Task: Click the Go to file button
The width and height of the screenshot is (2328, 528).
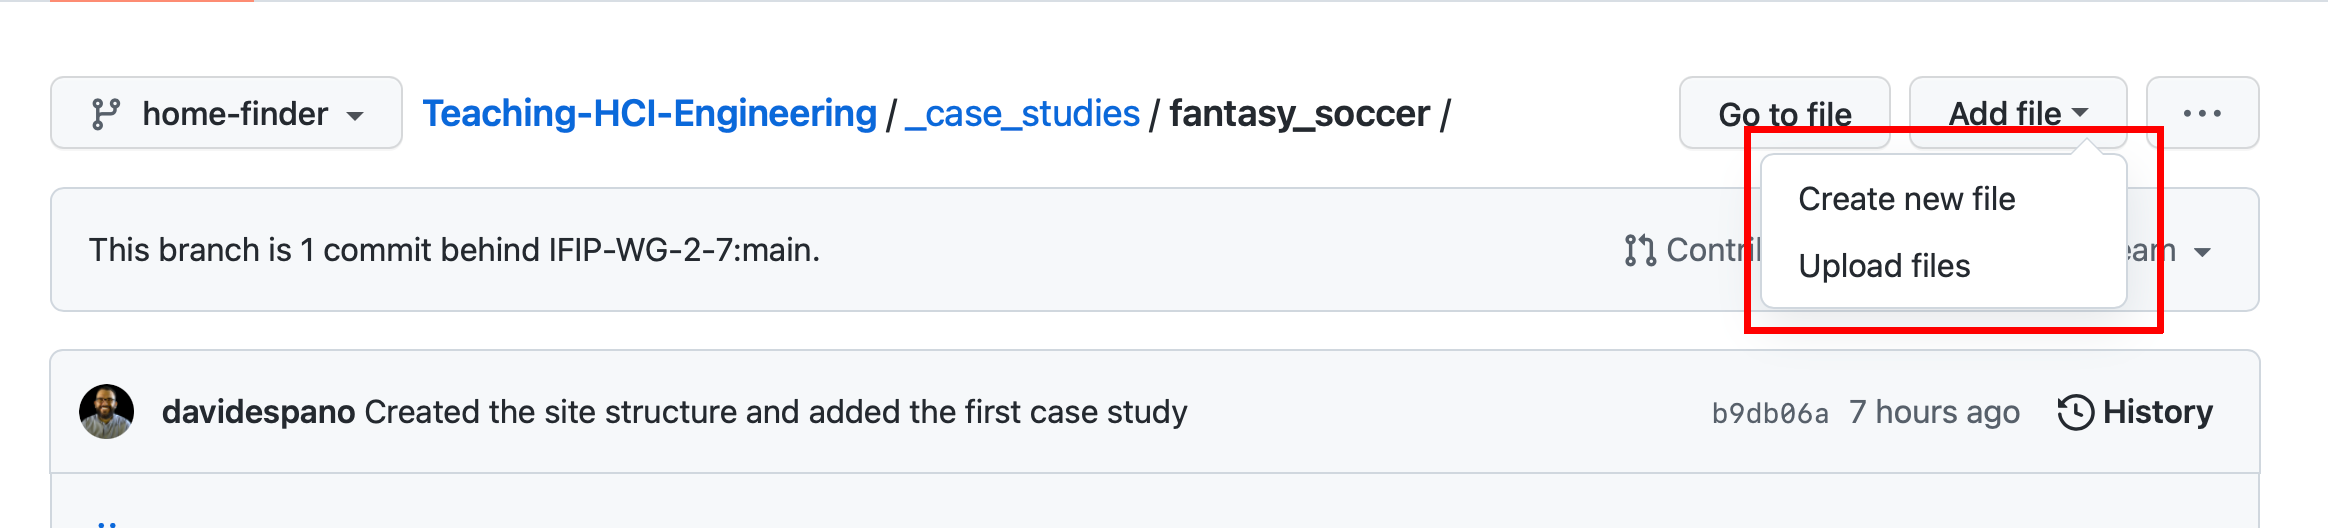Action: 1784,112
